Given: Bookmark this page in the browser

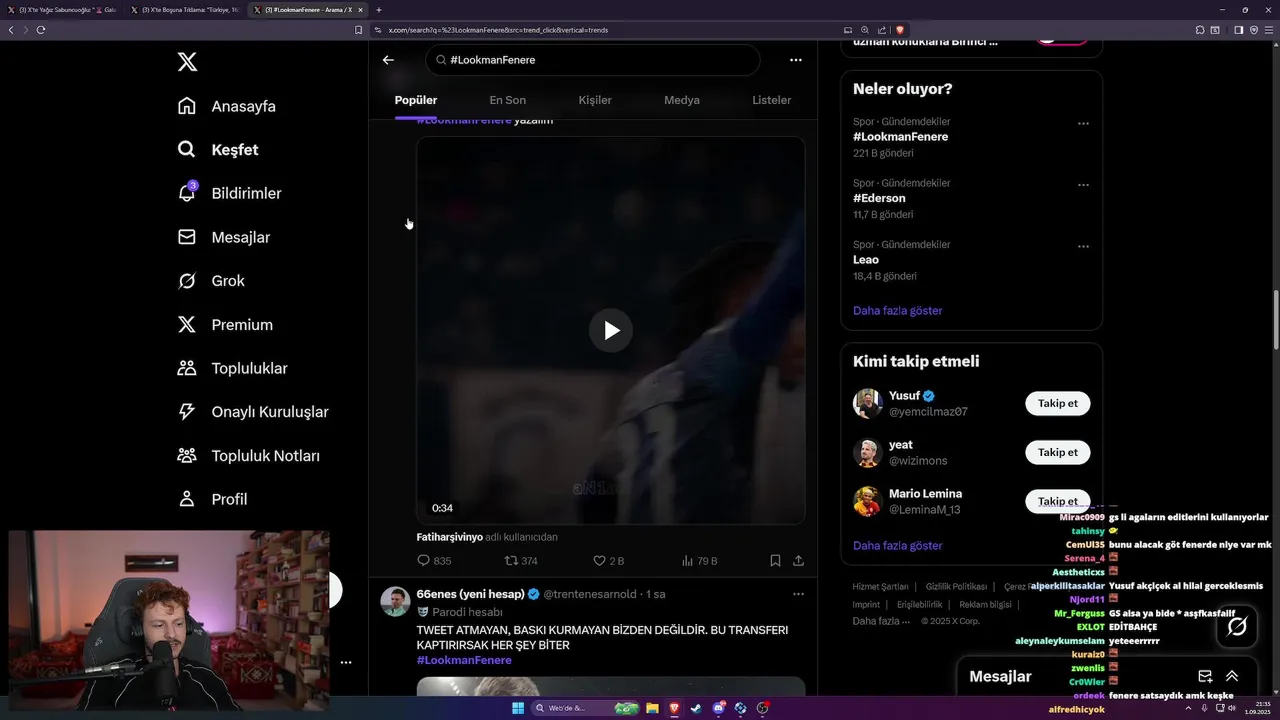Looking at the screenshot, I should click(358, 30).
